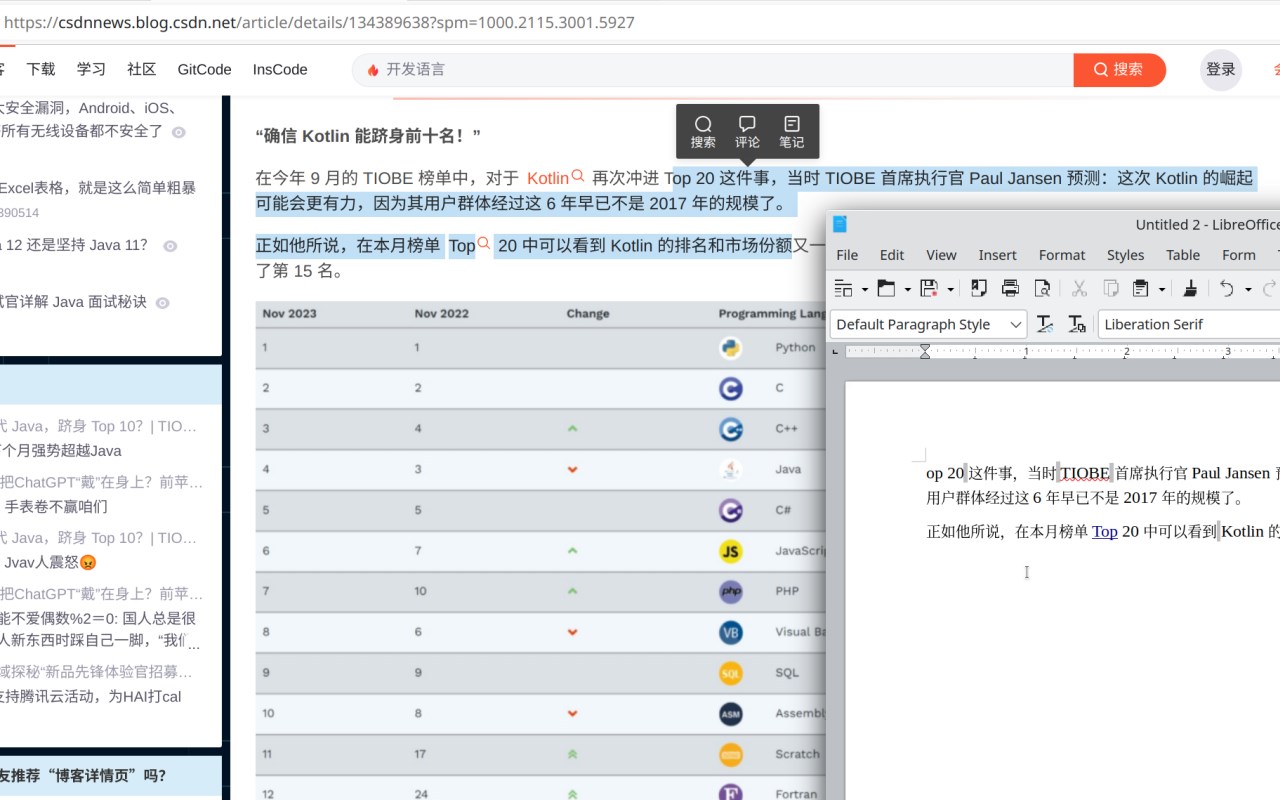Click the C# logo in the table
1280x800 pixels.
click(x=731, y=510)
